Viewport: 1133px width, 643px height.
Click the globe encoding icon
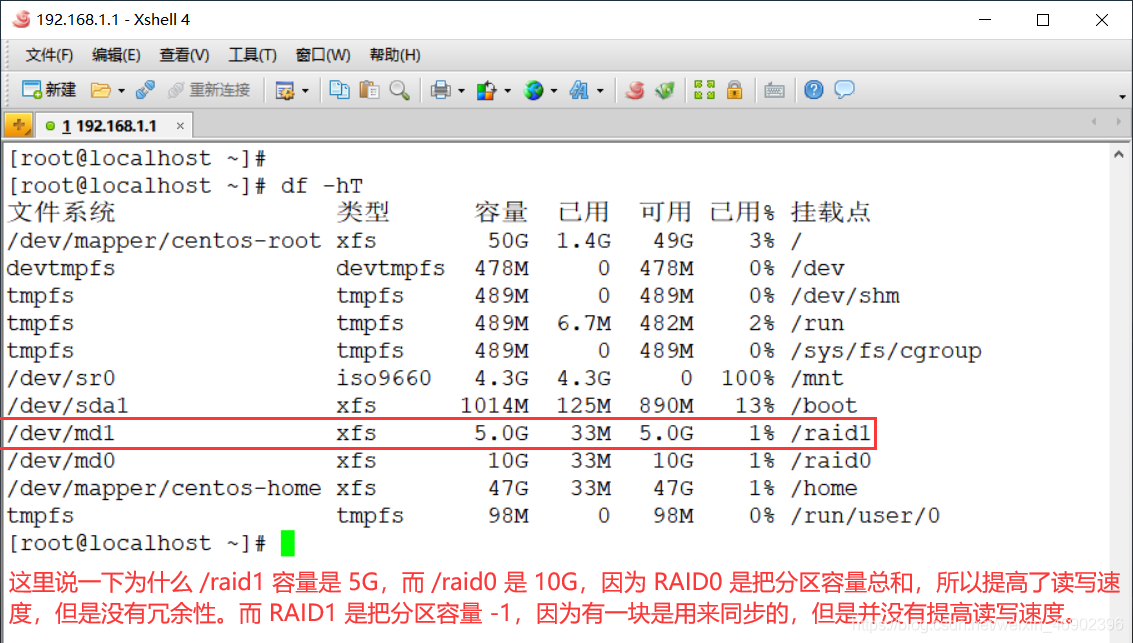pyautogui.click(x=533, y=90)
